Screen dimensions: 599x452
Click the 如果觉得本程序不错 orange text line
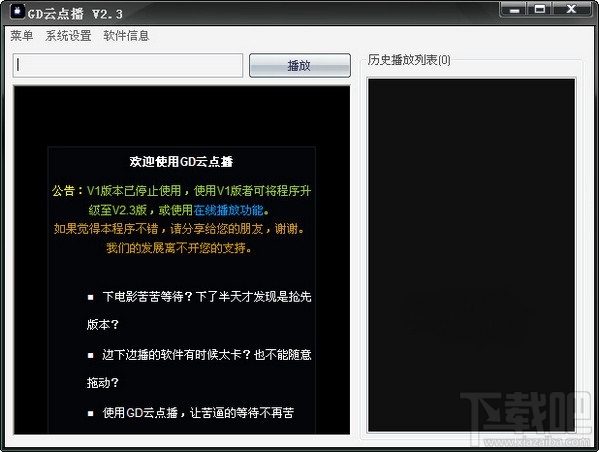(179, 229)
